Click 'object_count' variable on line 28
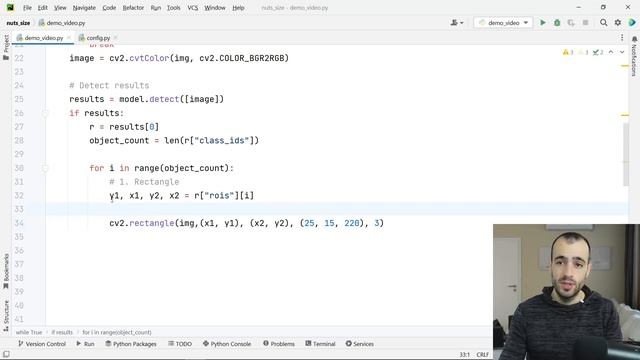Viewport: 640px width, 360px height. pyautogui.click(x=119, y=140)
